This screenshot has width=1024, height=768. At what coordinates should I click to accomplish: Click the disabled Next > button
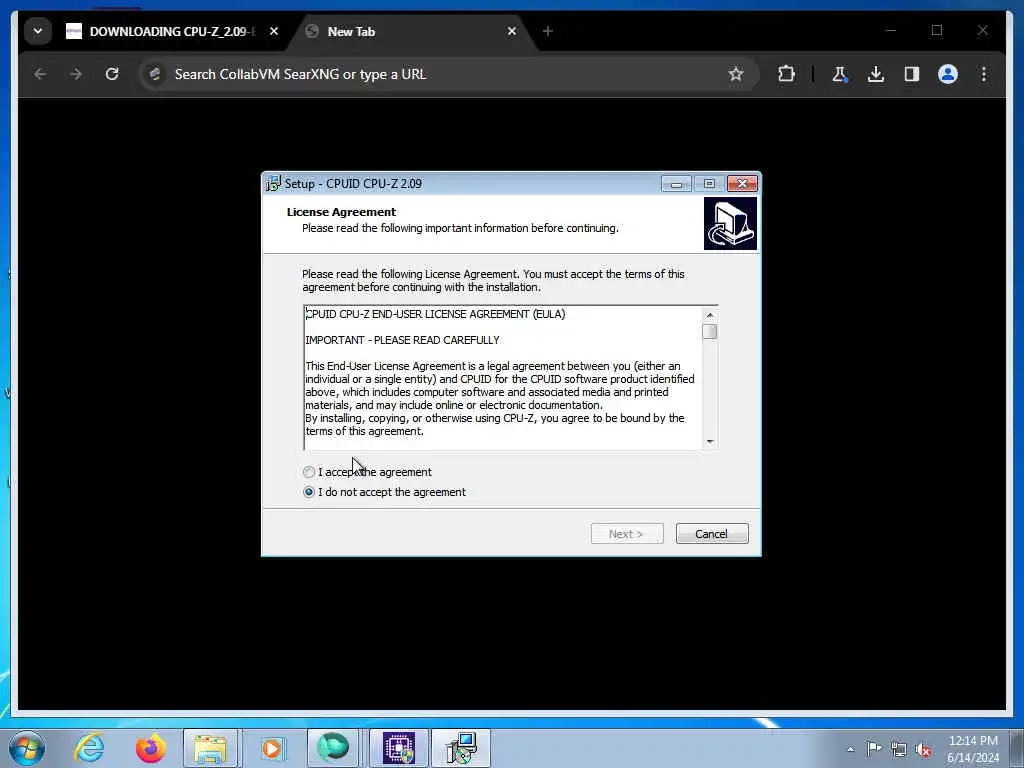click(x=627, y=534)
